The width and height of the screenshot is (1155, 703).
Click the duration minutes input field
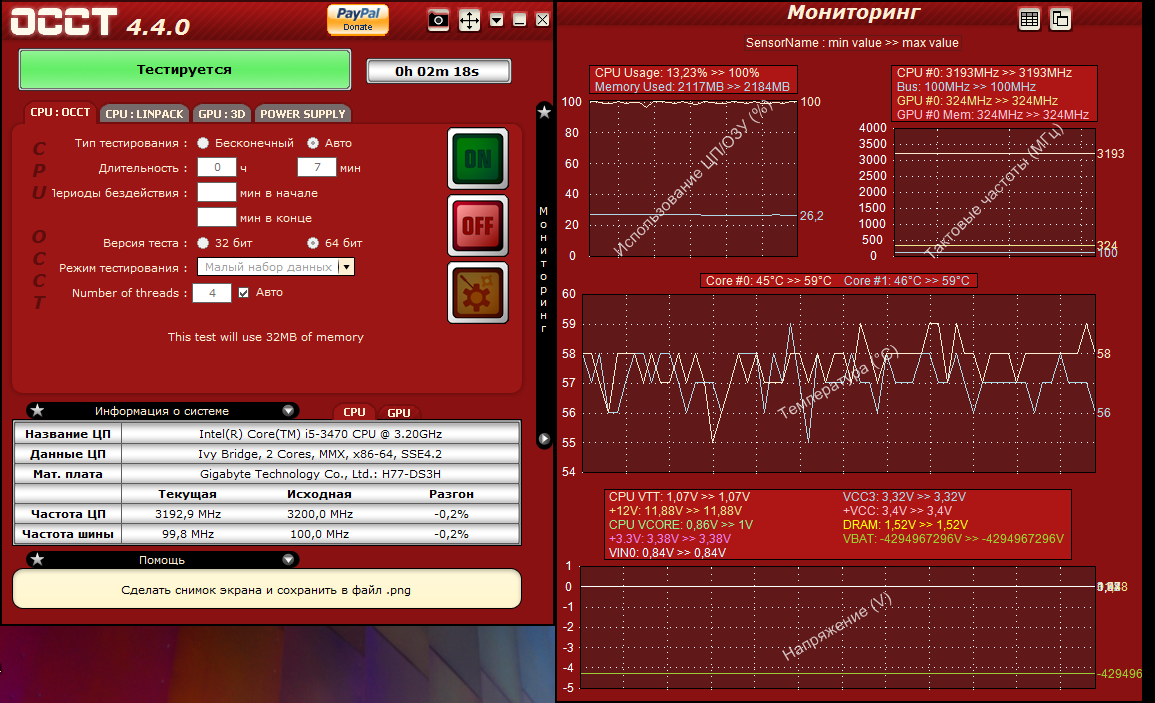317,167
